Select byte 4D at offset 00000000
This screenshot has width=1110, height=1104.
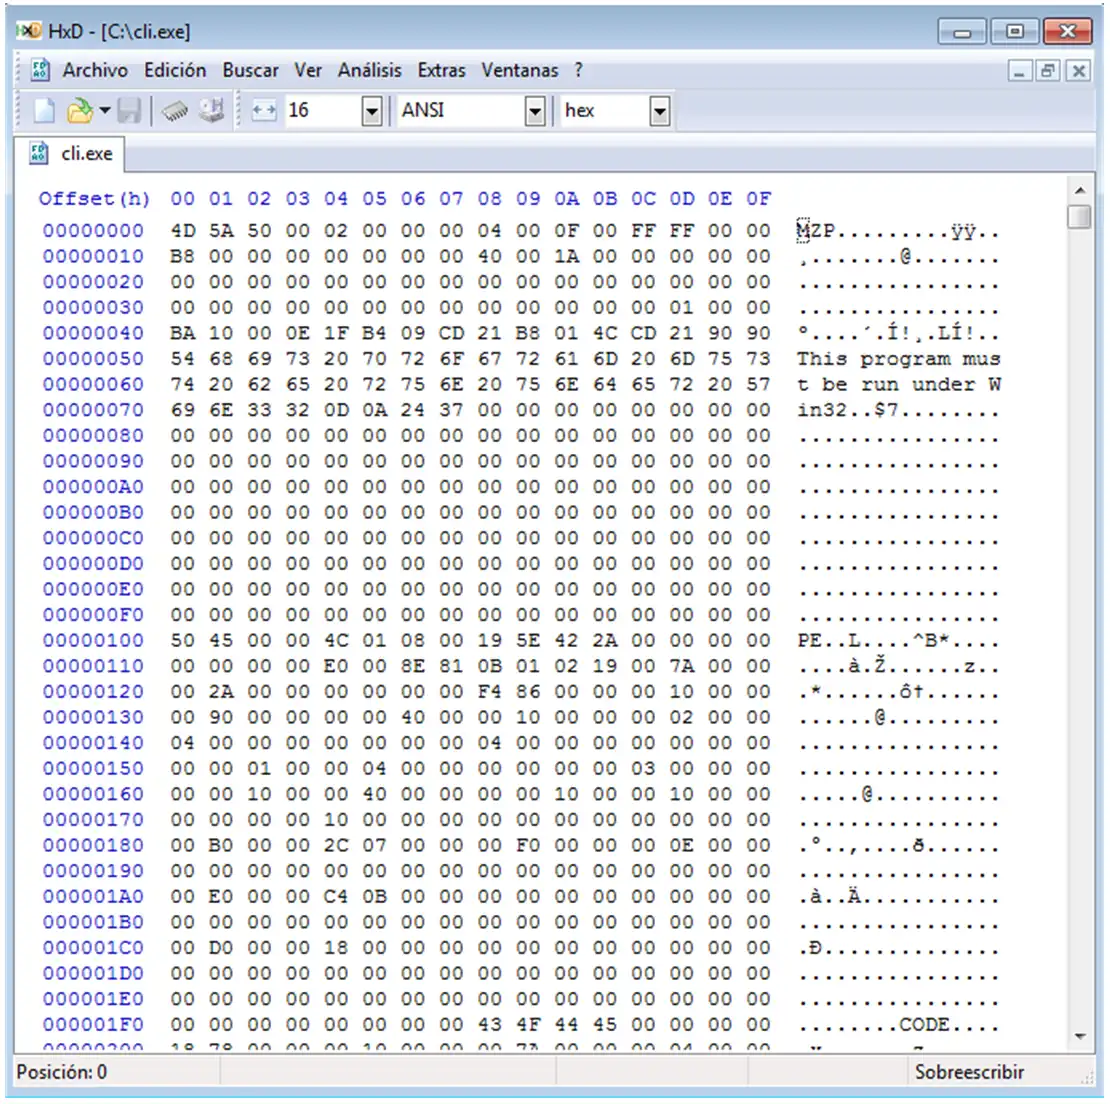point(182,231)
